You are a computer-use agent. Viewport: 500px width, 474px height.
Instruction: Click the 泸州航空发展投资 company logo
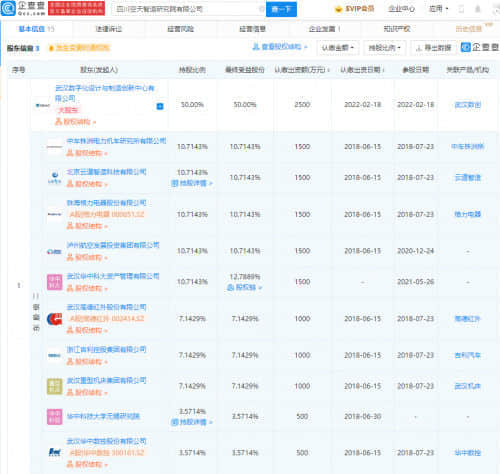pos(54,251)
